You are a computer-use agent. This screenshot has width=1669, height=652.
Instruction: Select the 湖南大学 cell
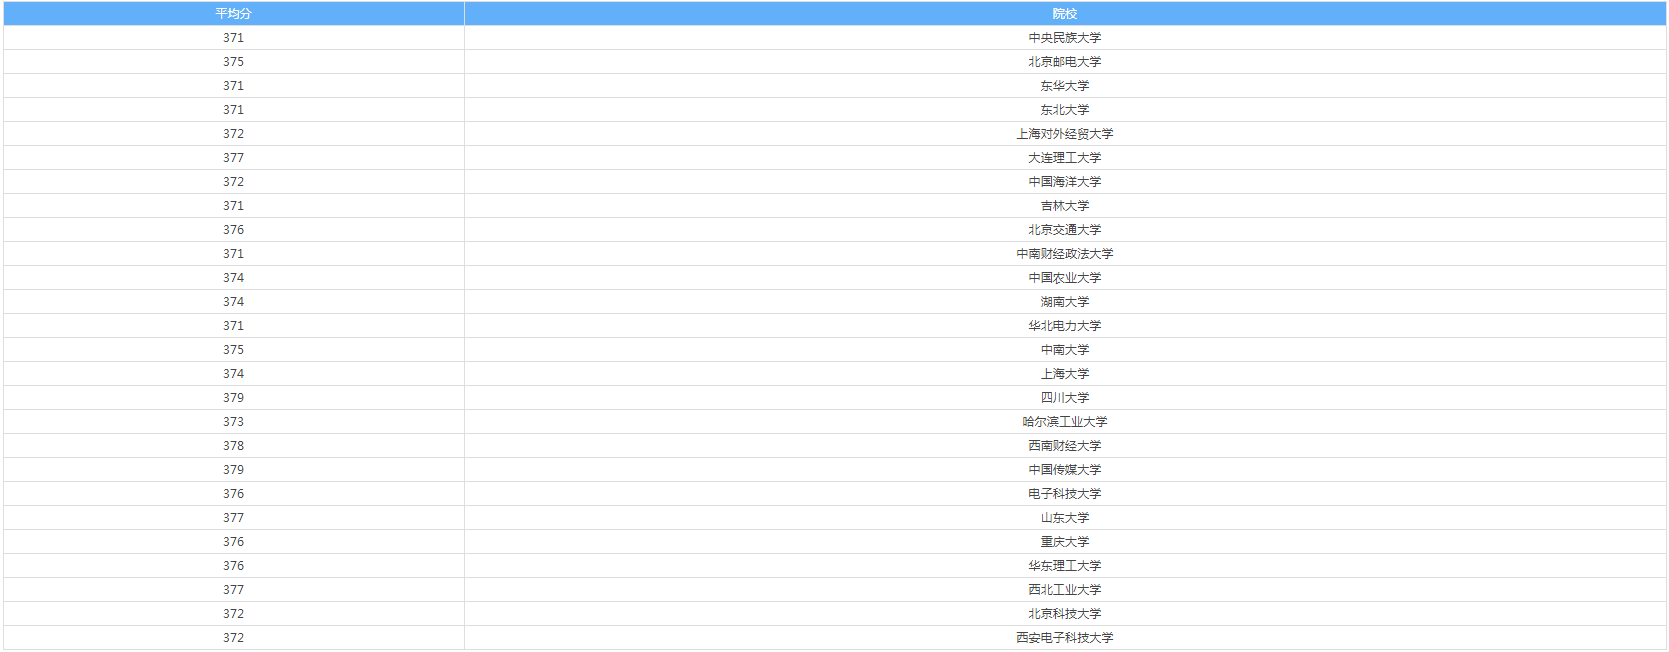(x=1065, y=302)
